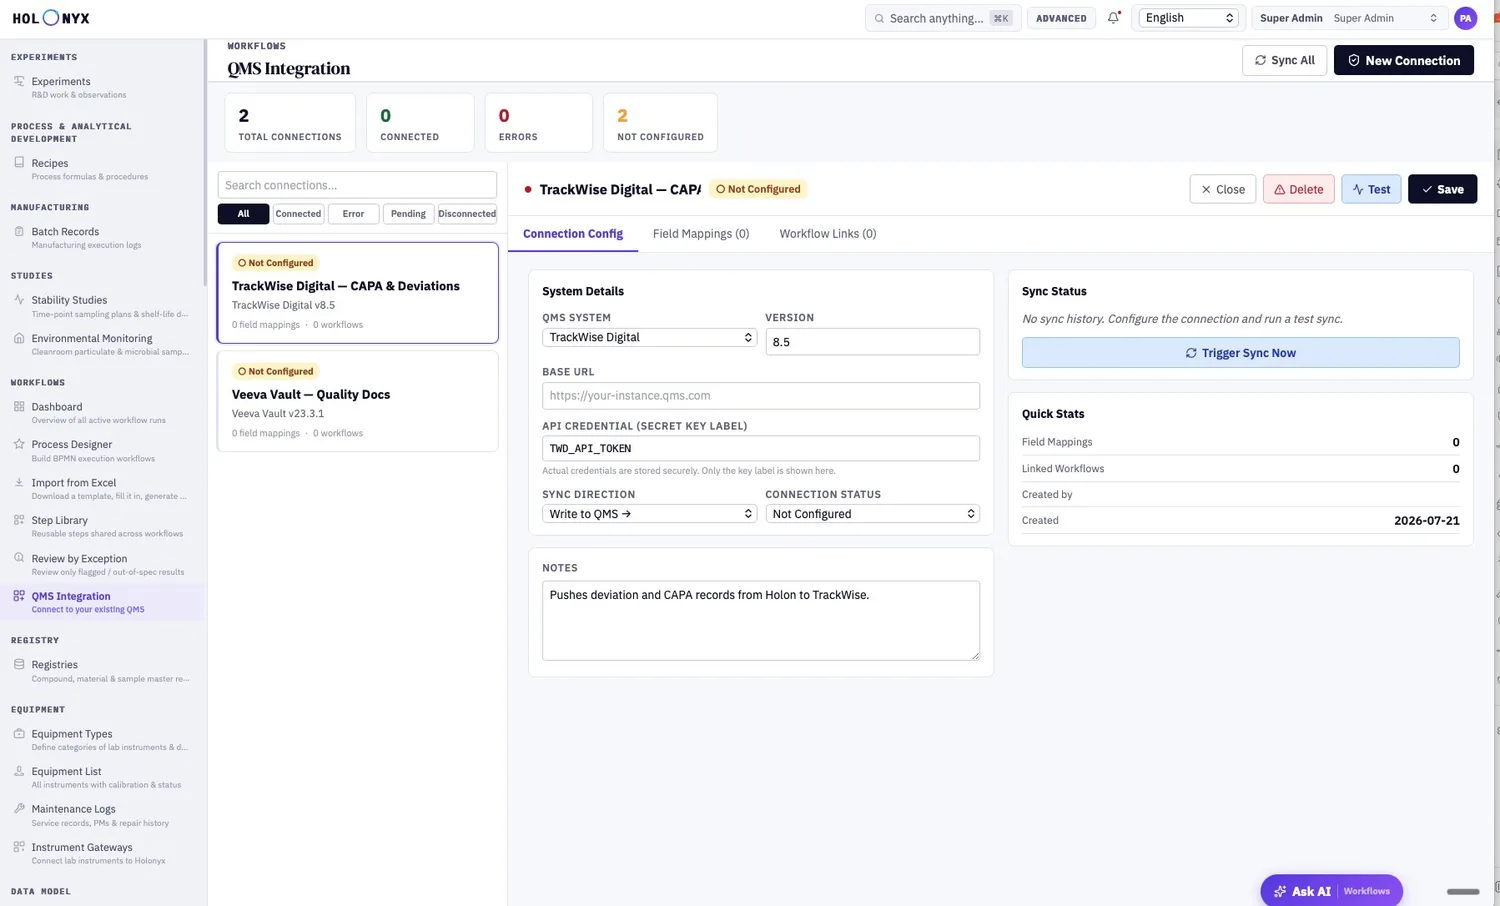Screen dimensions: 1500x906
Task: Filter connections by Connected status
Action: coord(298,214)
